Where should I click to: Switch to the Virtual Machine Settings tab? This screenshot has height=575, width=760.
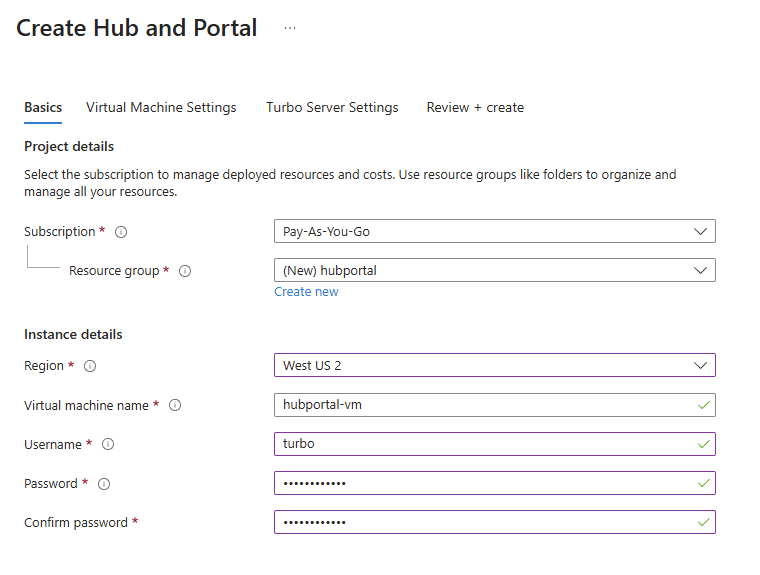161,108
